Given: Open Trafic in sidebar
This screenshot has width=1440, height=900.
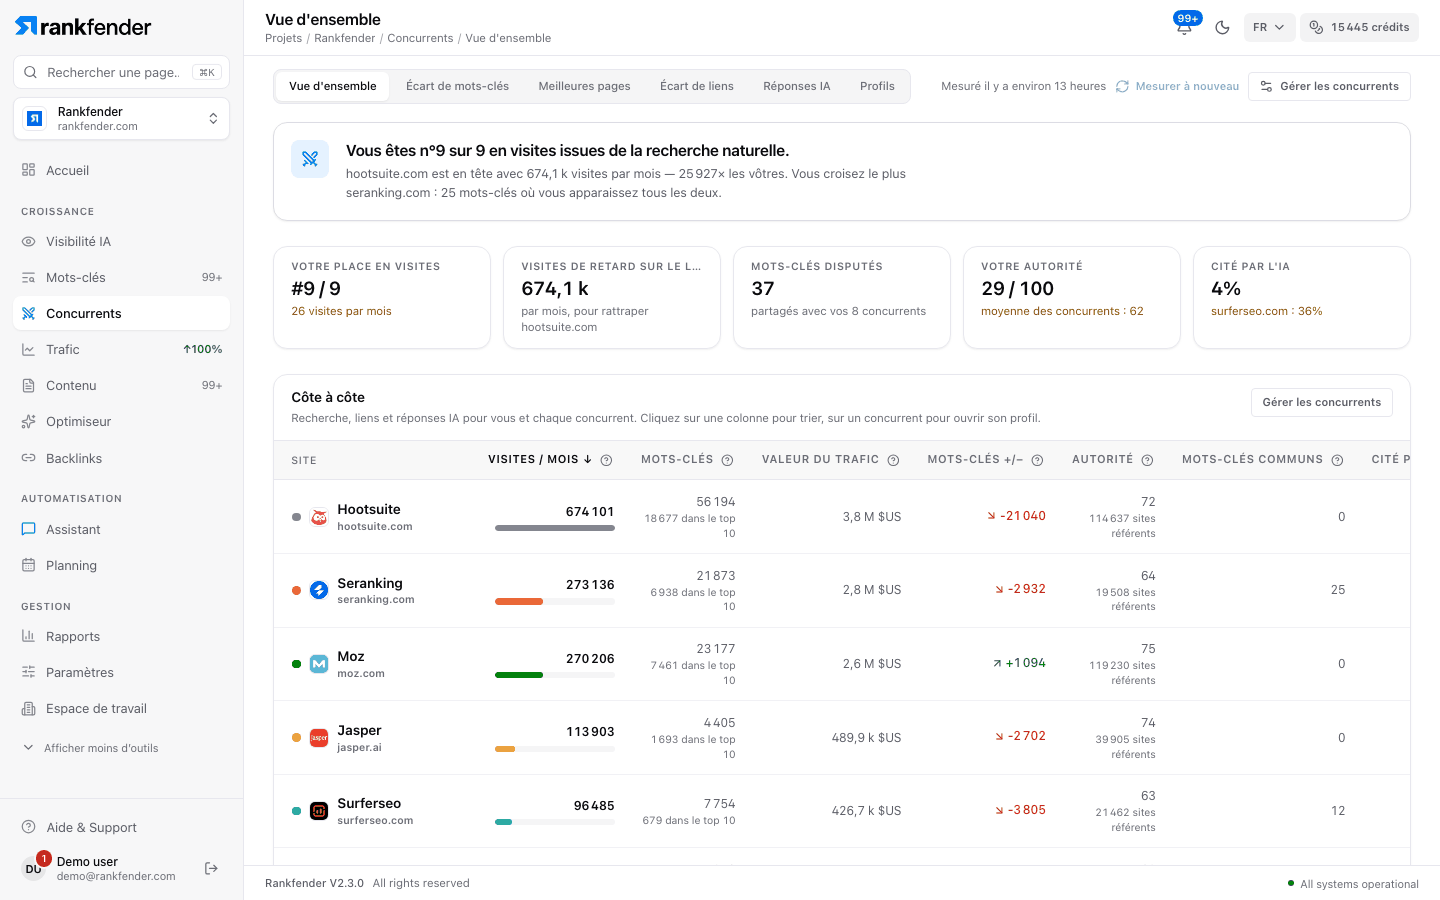Looking at the screenshot, I should click(121, 349).
